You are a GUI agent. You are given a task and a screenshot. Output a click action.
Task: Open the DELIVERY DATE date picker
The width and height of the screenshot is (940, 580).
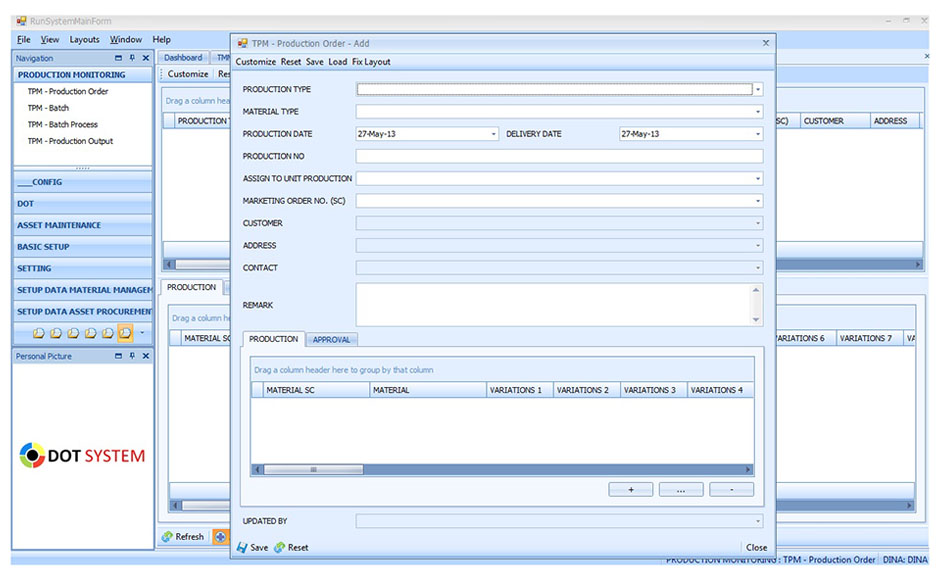(758, 134)
